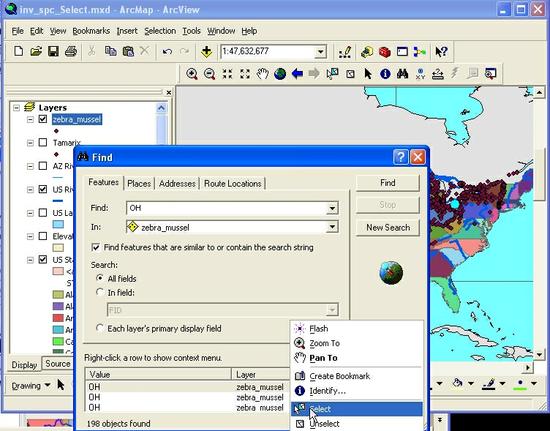Switch to the Places tab
Screen dimensions: 550x431
coord(139,183)
